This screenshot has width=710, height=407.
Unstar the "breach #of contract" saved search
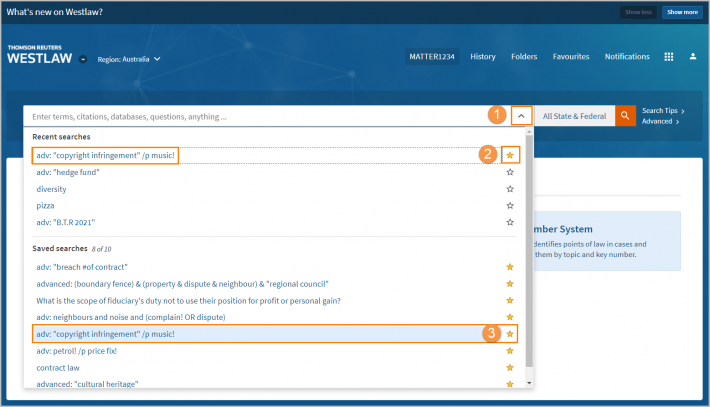[x=510, y=267]
